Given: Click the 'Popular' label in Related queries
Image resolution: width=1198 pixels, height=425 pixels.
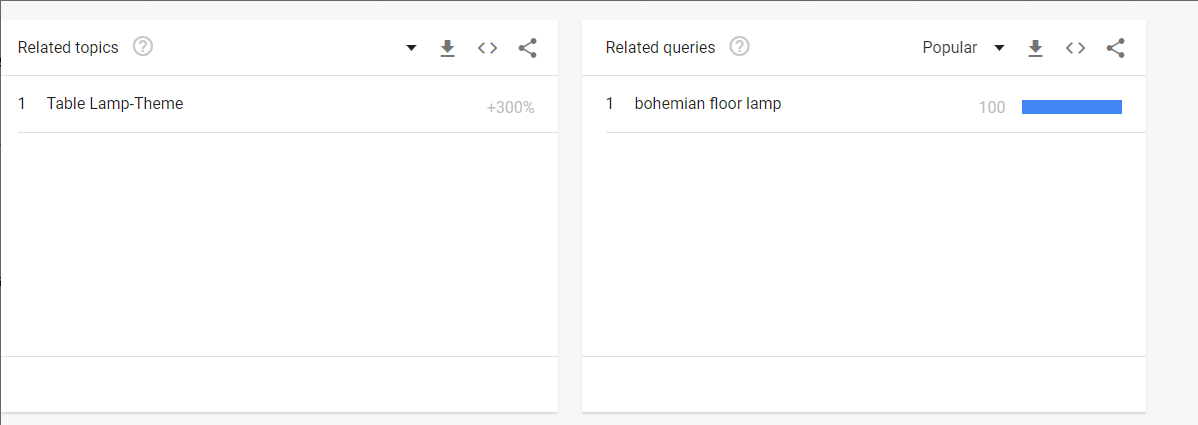Looking at the screenshot, I should tap(949, 48).
